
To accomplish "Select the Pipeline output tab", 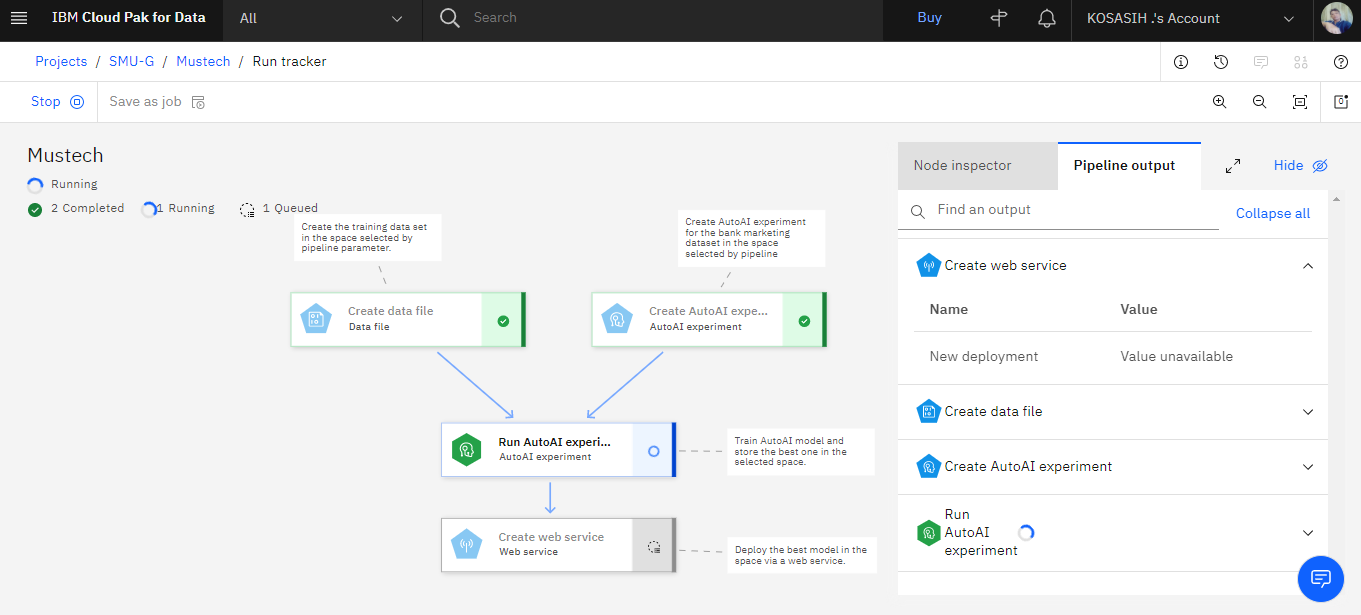I will tap(1129, 166).
